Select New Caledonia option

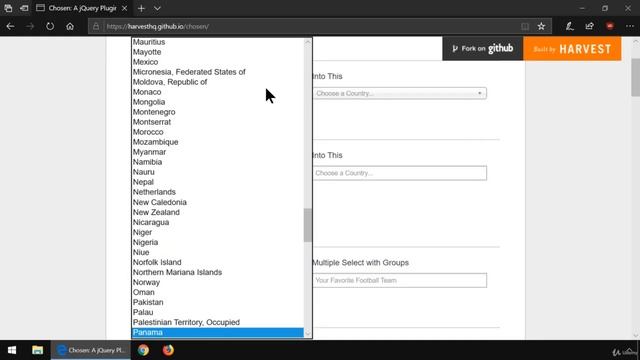pos(218,202)
